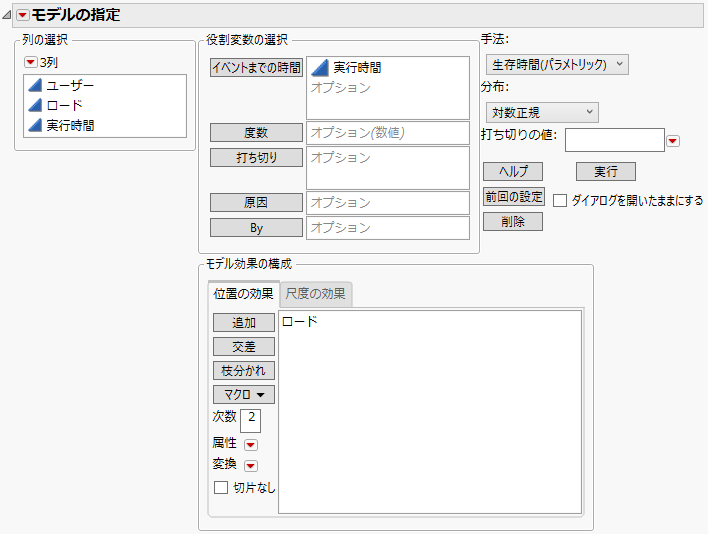Viewport: 708px width, 534px height.
Task: Click the イベントまでの時間 role button
Action: pos(256,67)
